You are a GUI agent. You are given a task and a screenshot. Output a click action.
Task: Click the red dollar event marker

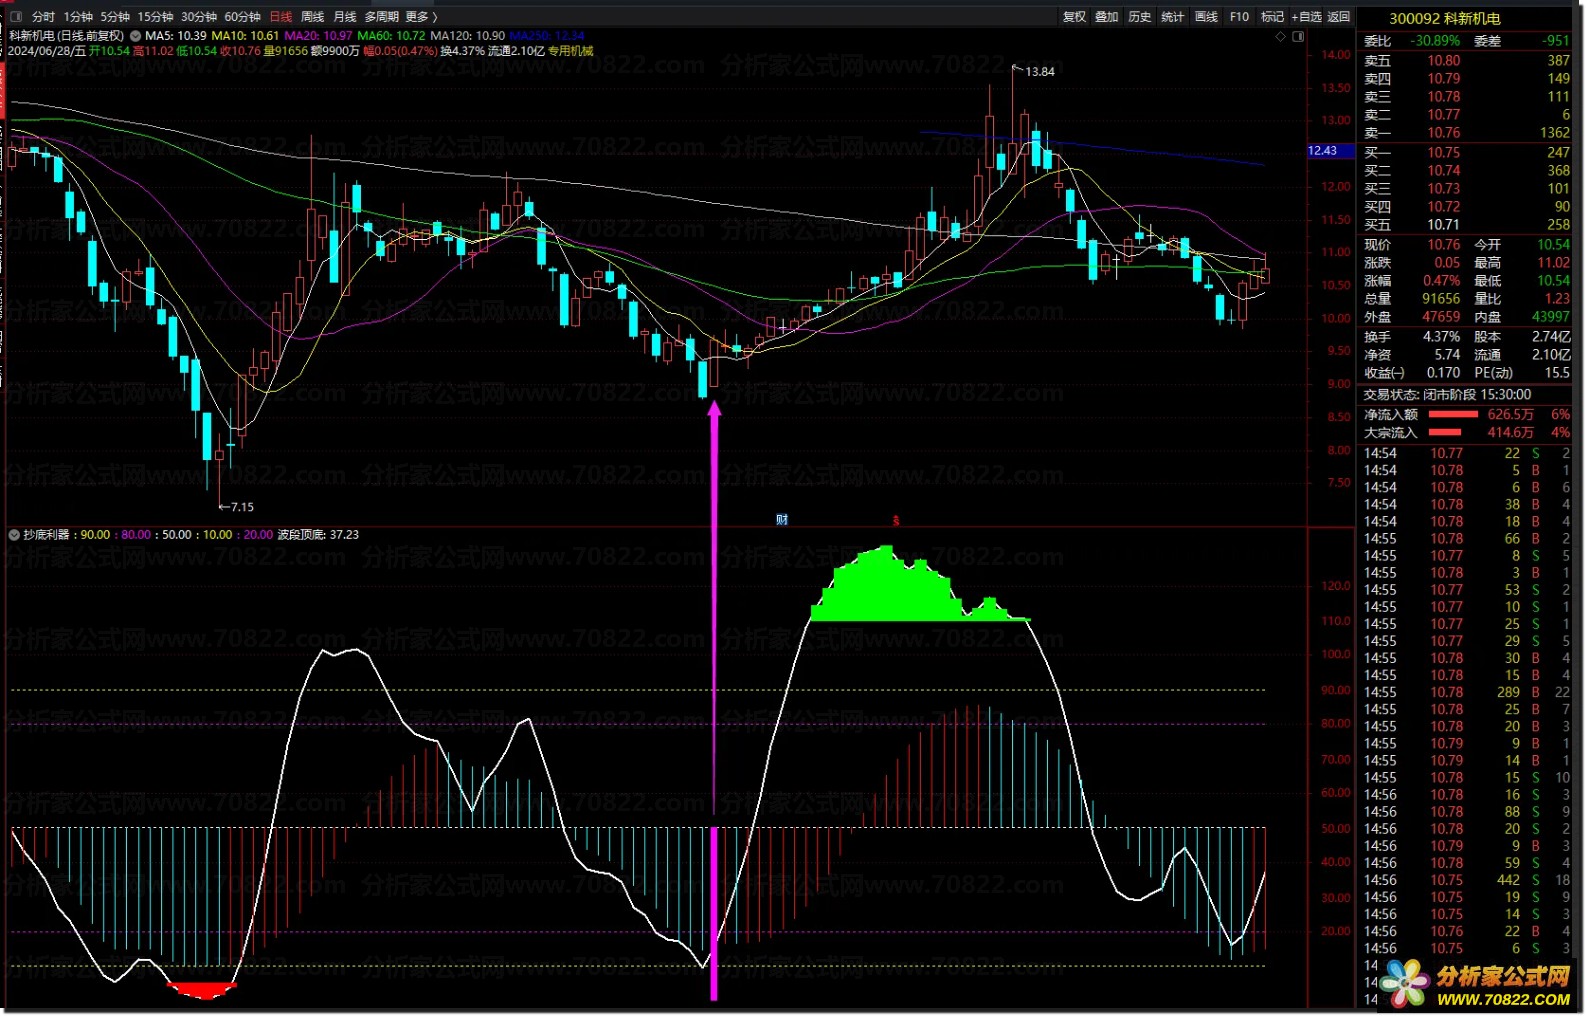click(x=896, y=521)
